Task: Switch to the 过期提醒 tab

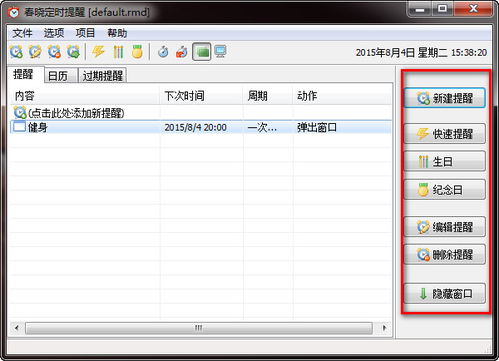Action: [103, 76]
